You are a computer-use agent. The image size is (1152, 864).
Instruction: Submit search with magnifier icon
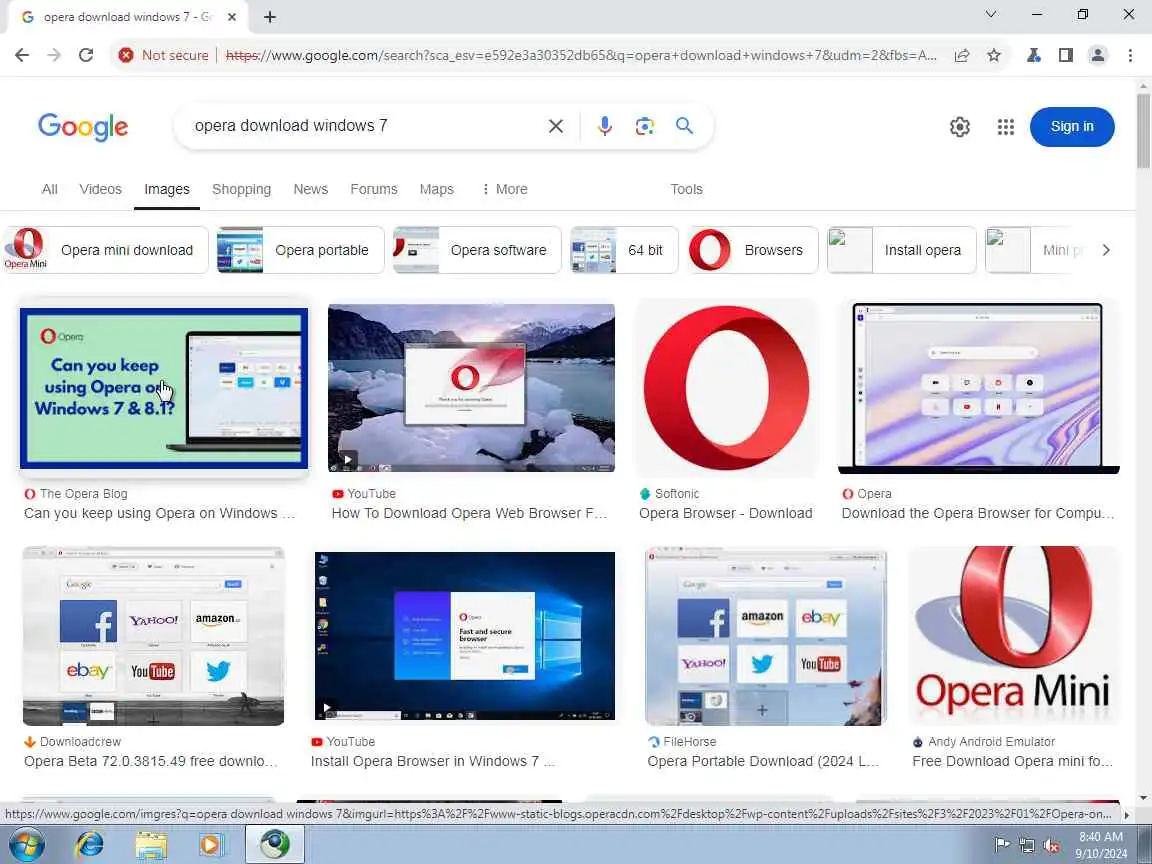point(684,126)
